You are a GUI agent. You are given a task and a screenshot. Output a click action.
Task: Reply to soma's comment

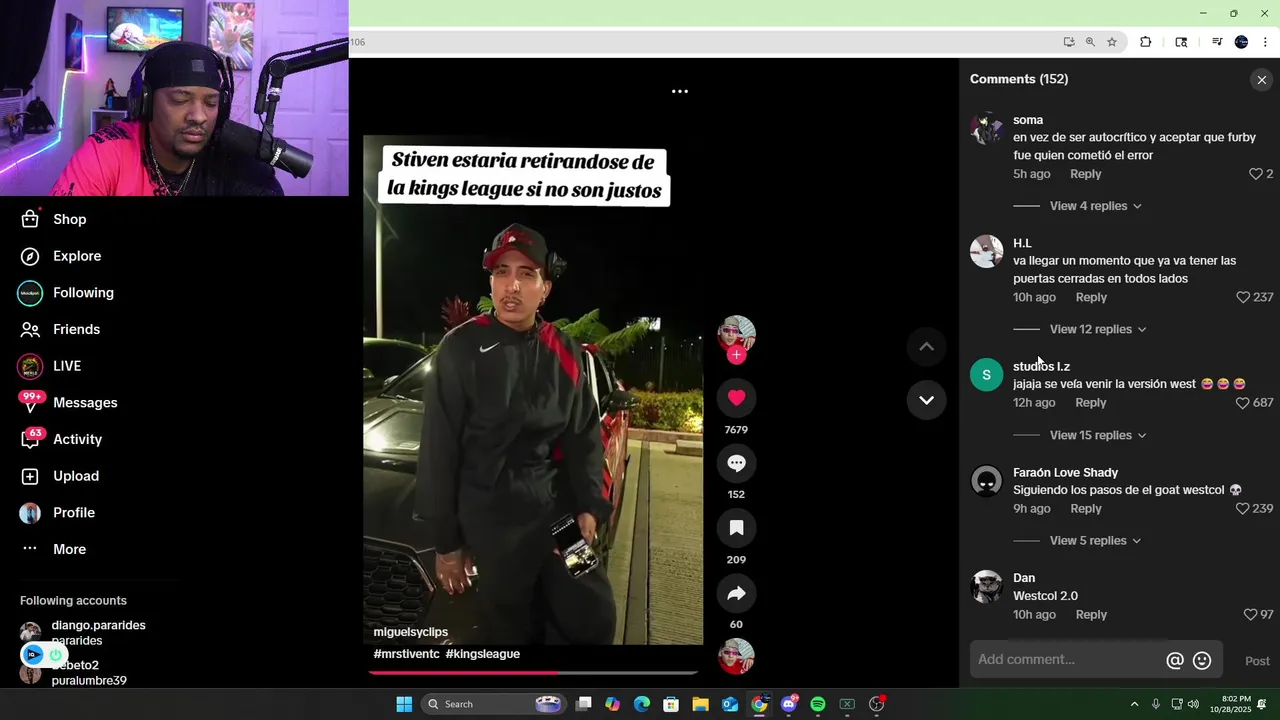tap(1085, 174)
